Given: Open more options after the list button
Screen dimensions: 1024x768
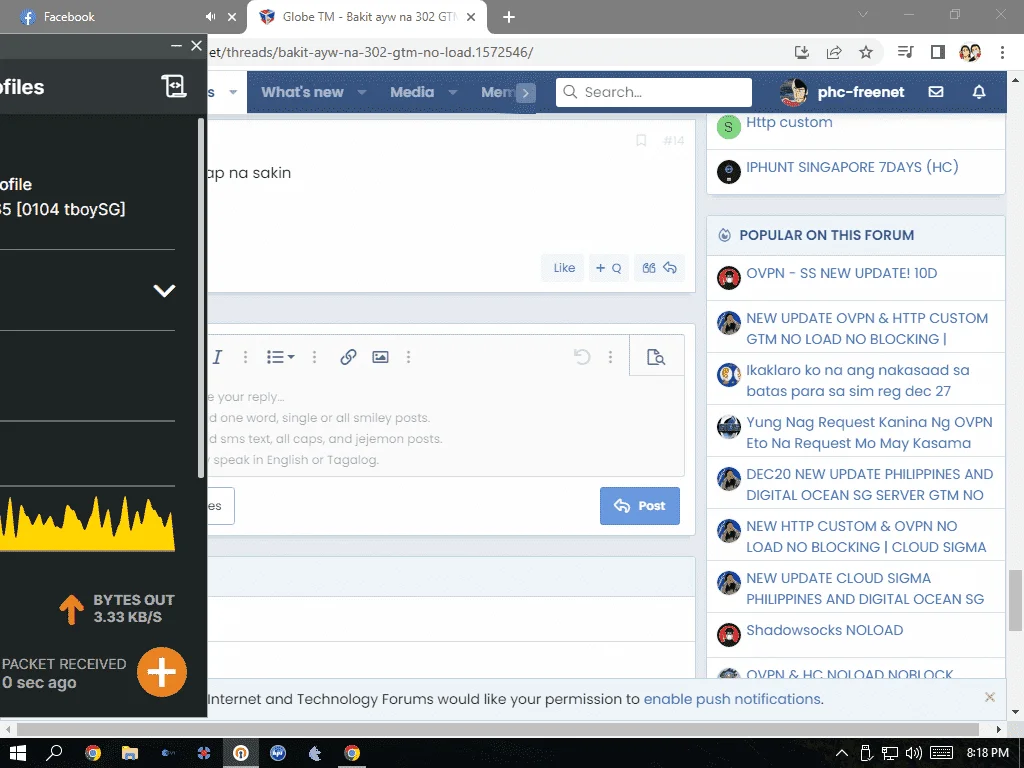Looking at the screenshot, I should click(x=314, y=357).
